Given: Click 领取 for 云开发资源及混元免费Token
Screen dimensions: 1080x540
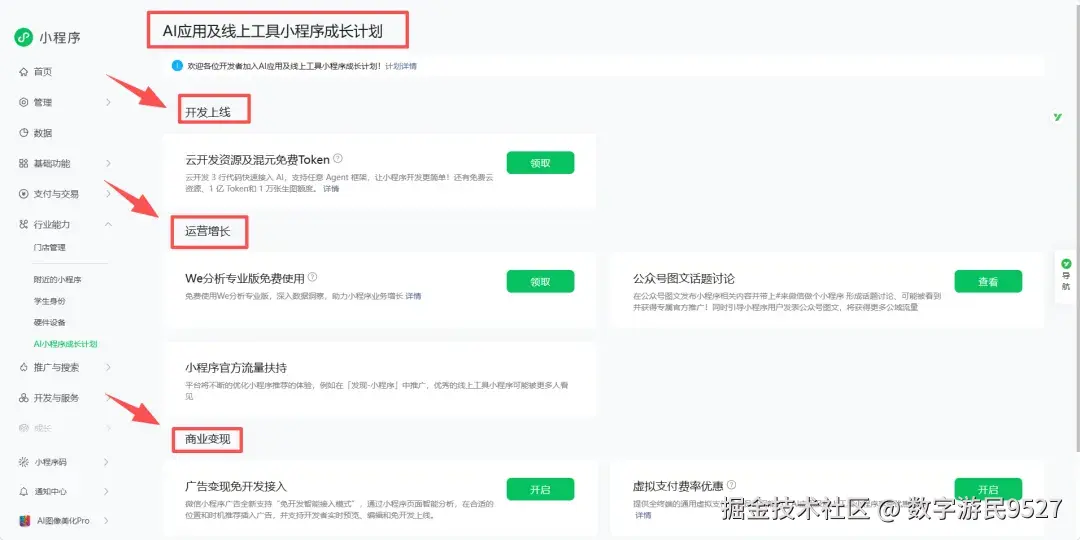Looking at the screenshot, I should tap(541, 163).
